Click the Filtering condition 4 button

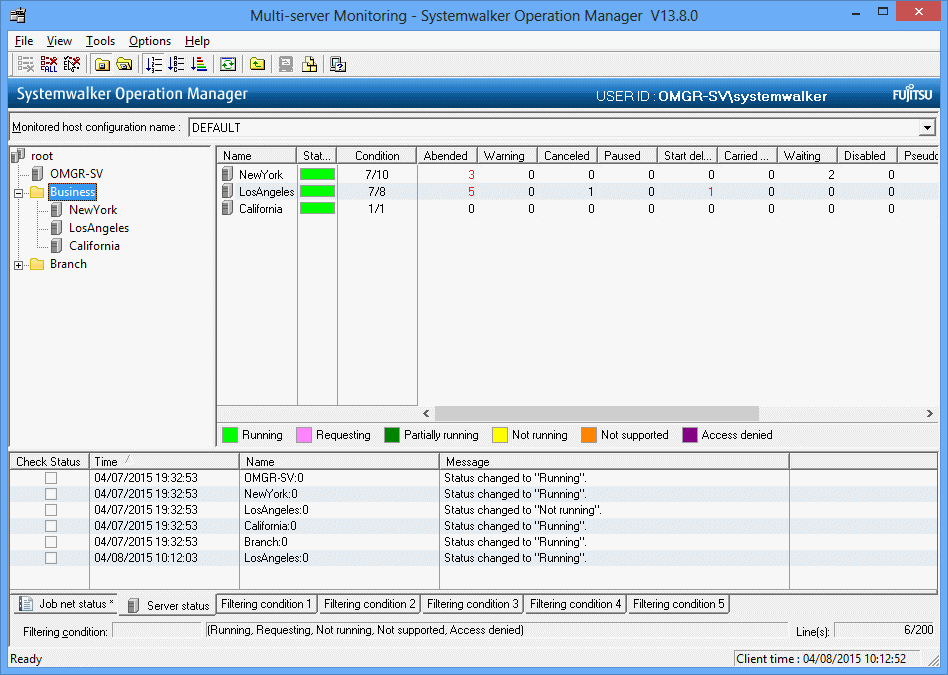576,604
